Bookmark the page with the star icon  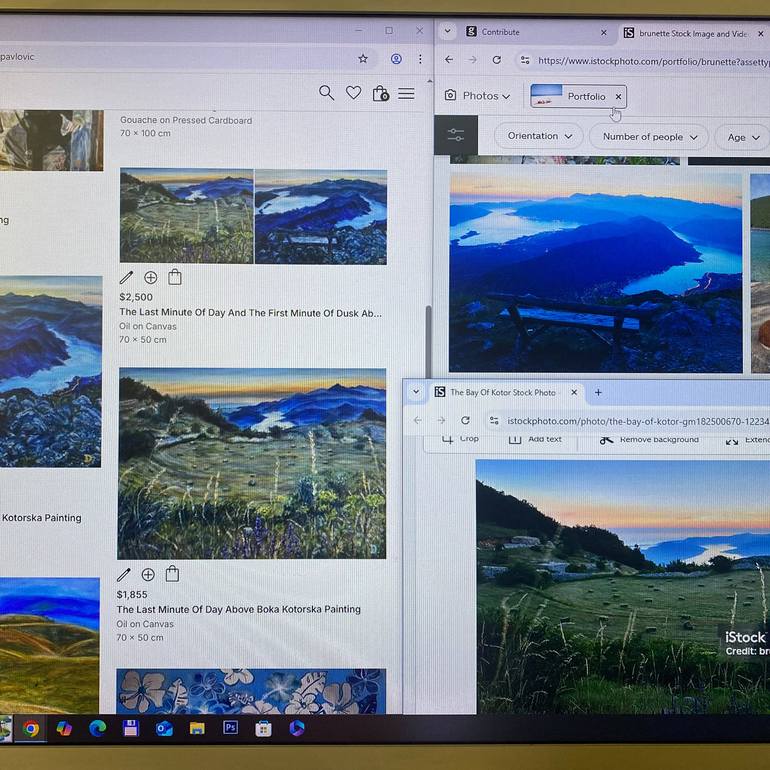click(363, 59)
